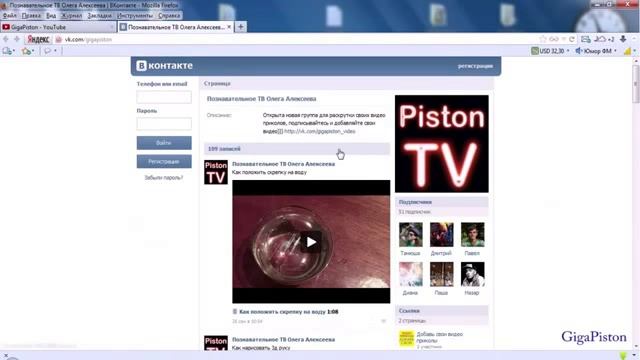Switch to the GigaPiston - YouTube tab

[58, 27]
